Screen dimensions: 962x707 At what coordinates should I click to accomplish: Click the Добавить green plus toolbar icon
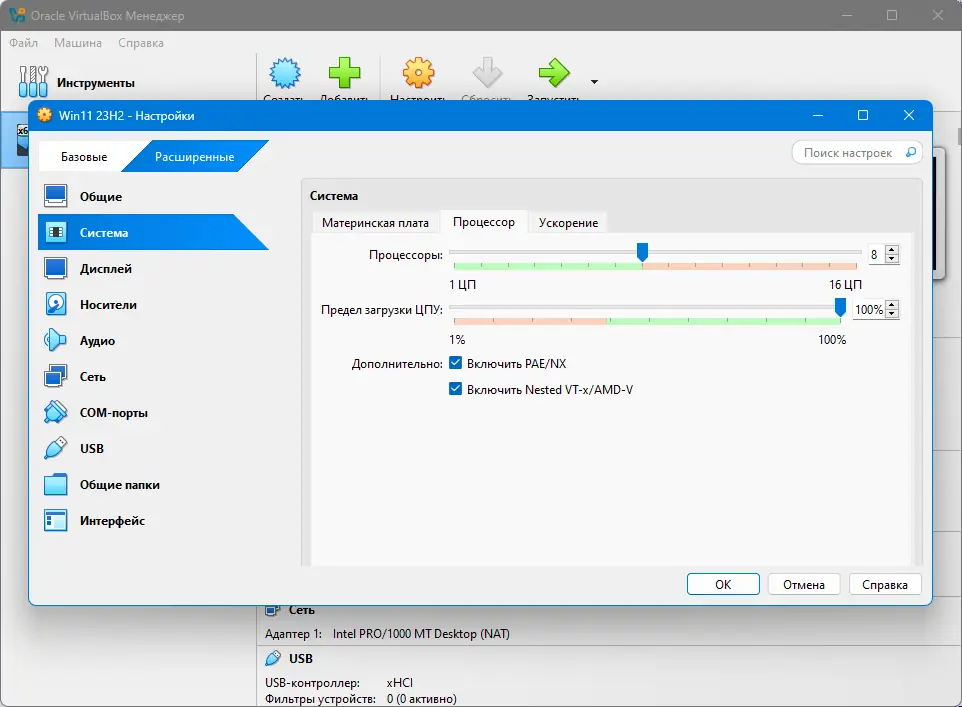[x=344, y=73]
